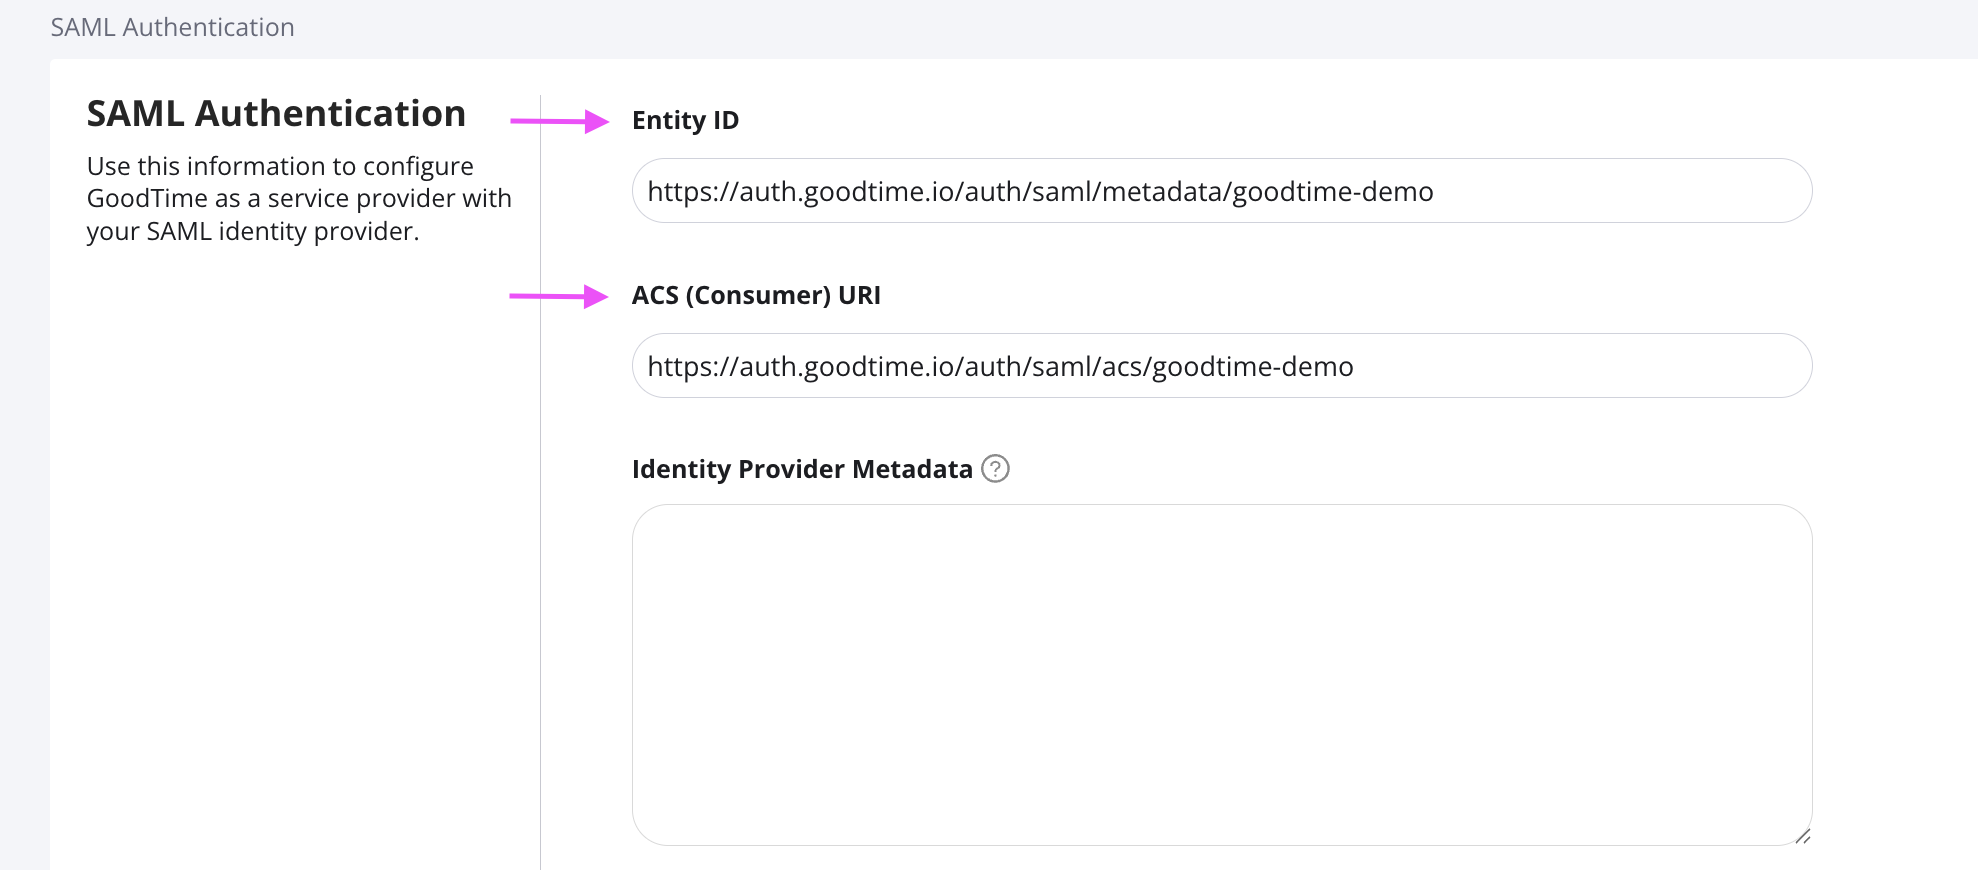Click the gray SAML Authentication page title

pyautogui.click(x=172, y=27)
